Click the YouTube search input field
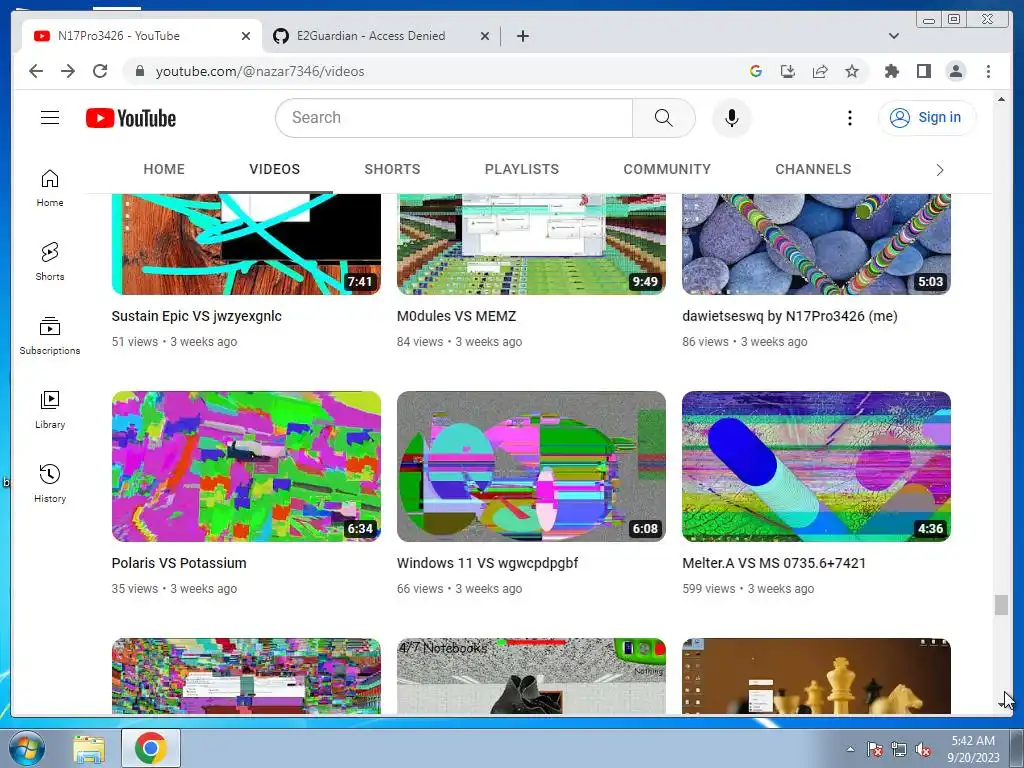Image resolution: width=1024 pixels, height=768 pixels. click(x=455, y=118)
